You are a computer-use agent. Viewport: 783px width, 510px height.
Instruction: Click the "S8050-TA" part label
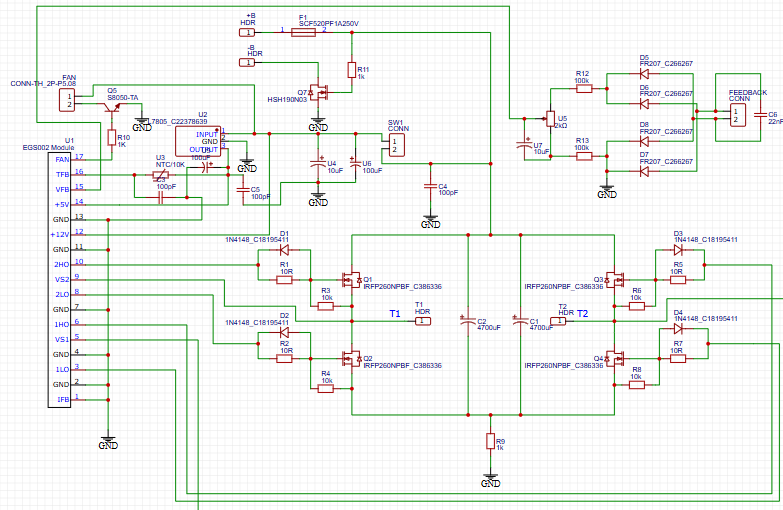coord(123,98)
